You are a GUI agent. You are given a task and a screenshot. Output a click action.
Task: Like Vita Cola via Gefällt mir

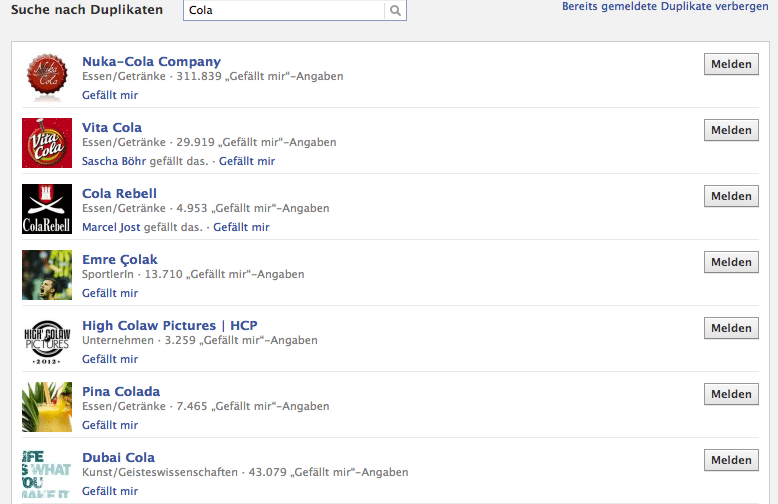(x=247, y=161)
